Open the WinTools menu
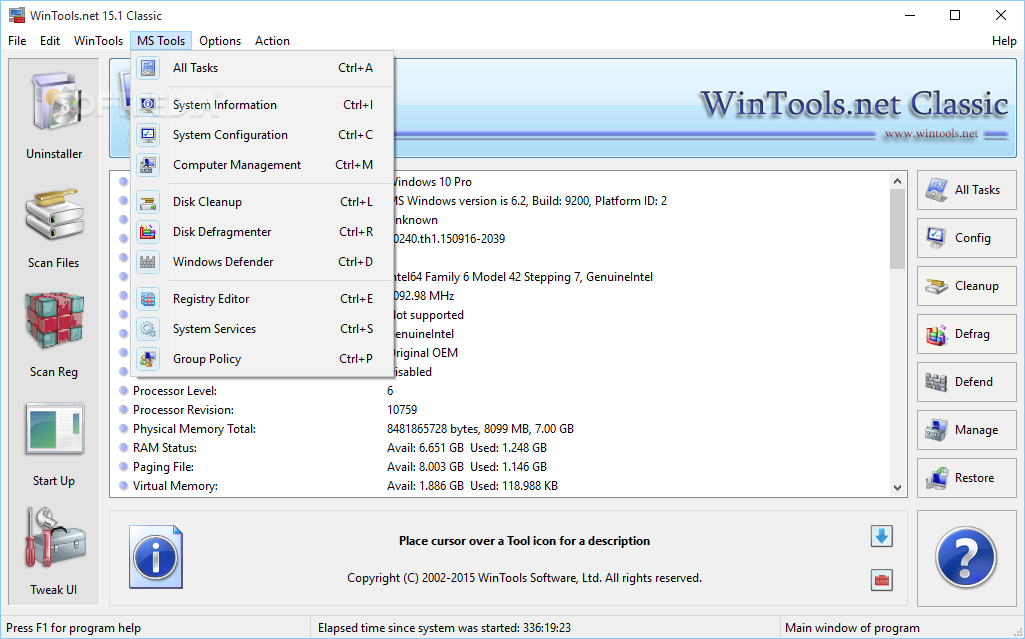This screenshot has width=1025, height=639. (99, 41)
